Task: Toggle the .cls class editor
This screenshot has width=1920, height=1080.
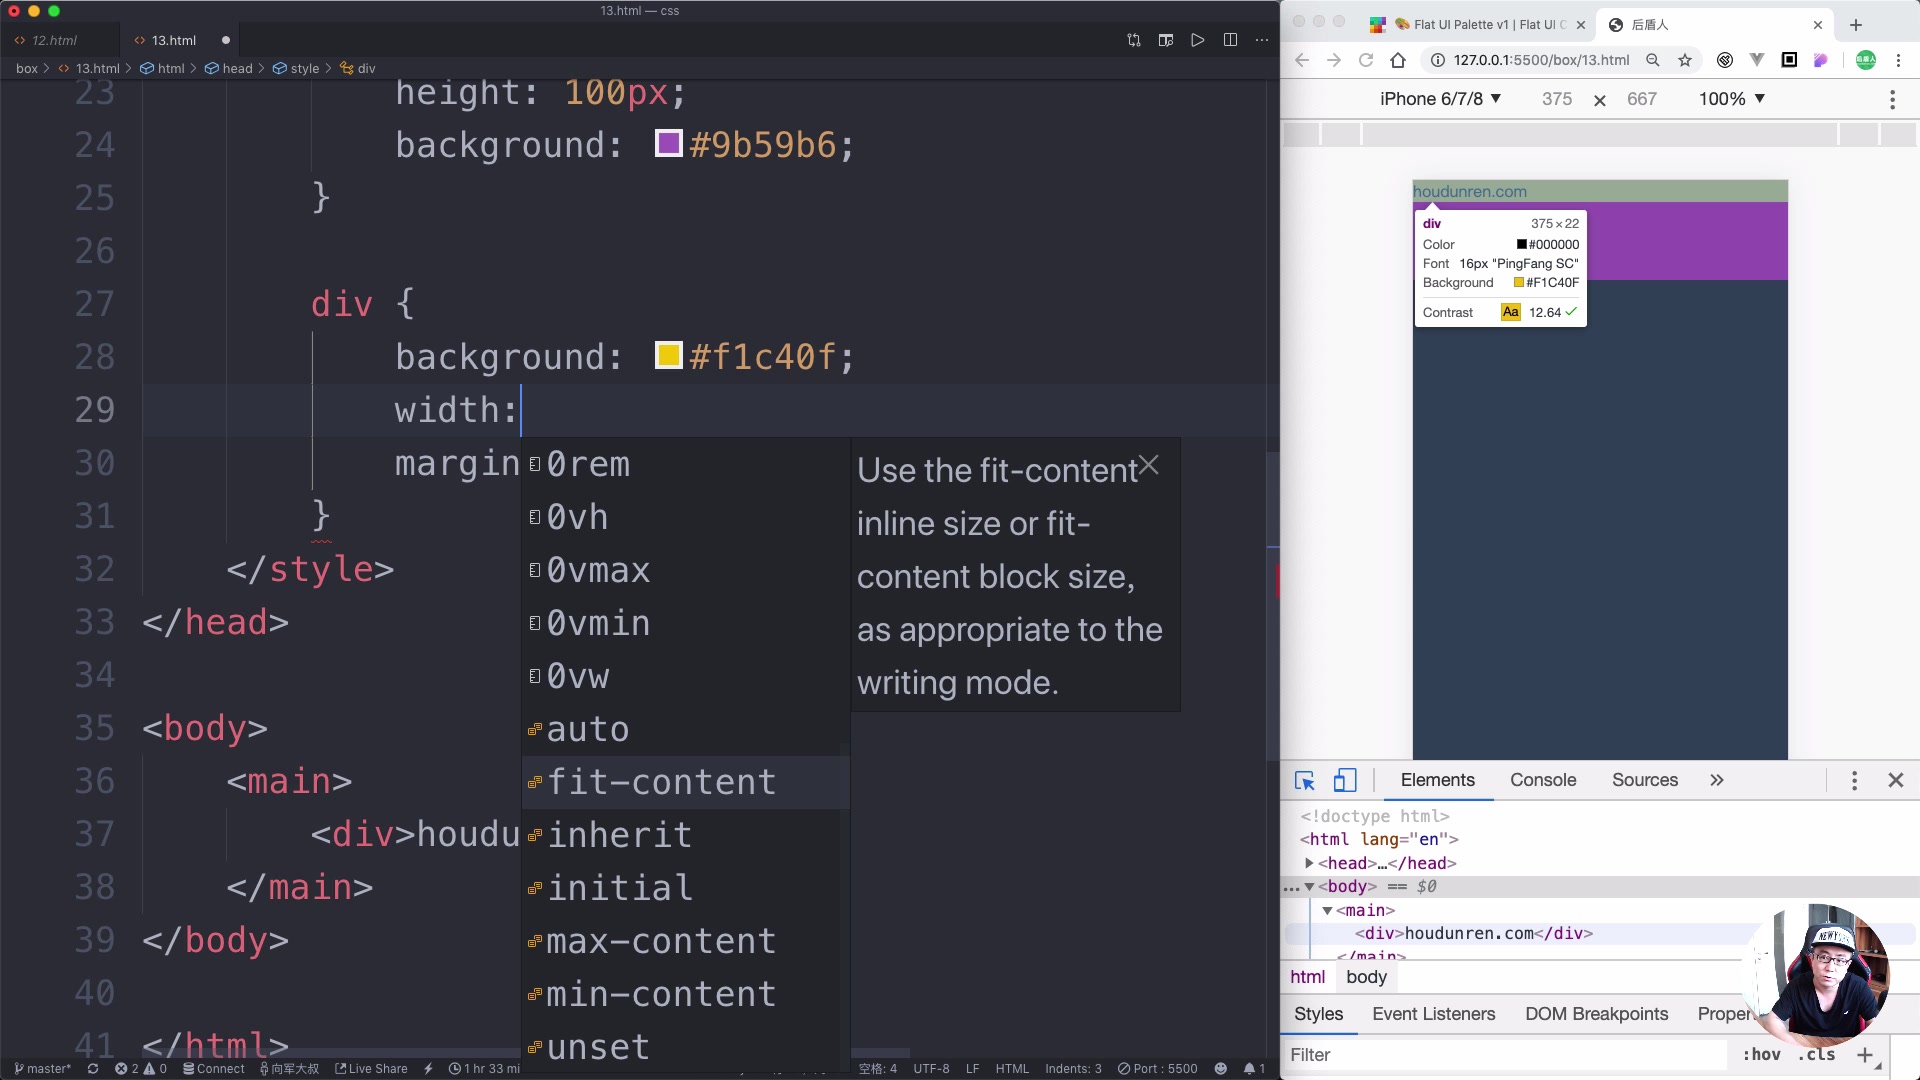Action: tap(1816, 1055)
